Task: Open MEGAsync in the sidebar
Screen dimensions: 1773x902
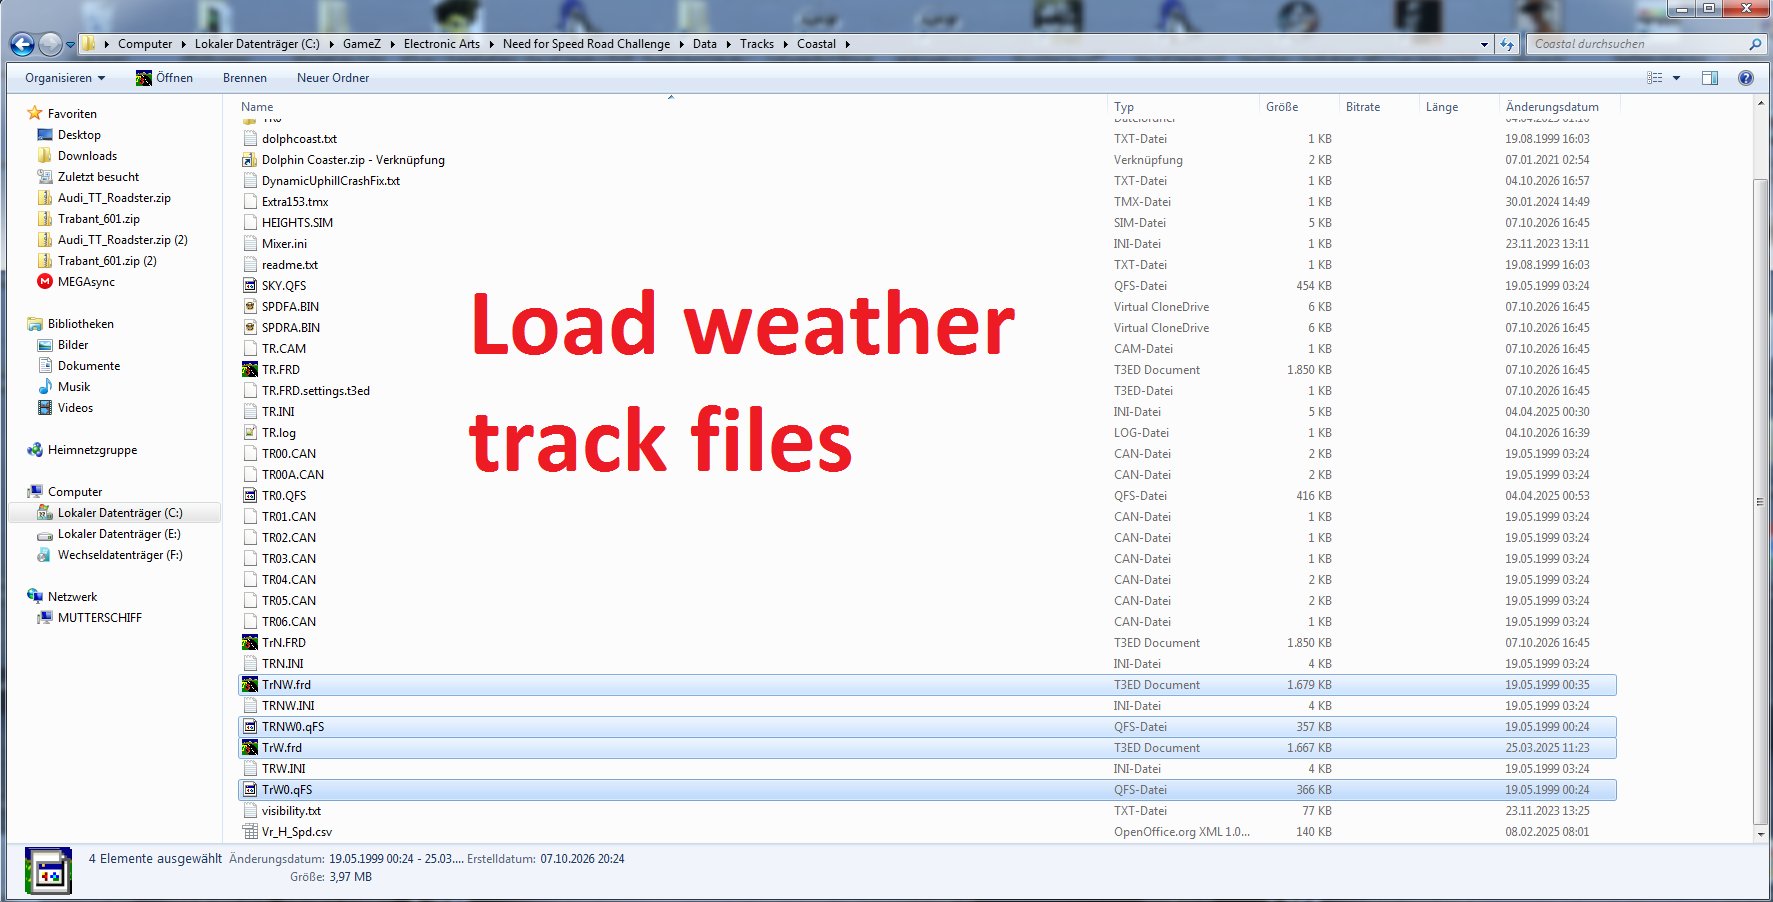Action: (86, 282)
